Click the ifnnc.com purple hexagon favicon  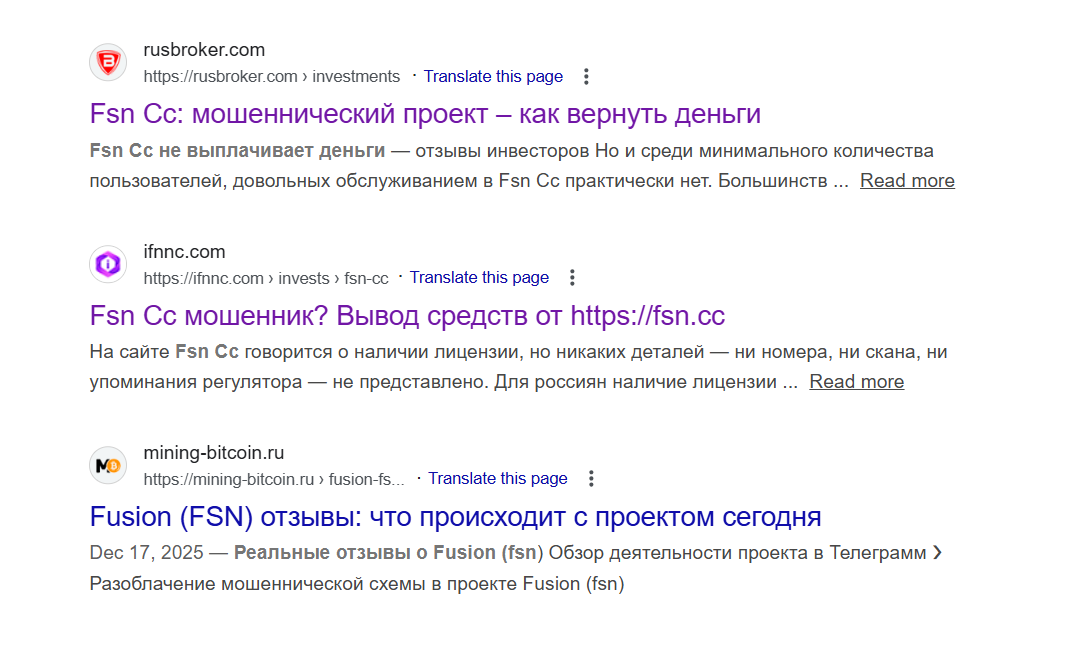(108, 264)
